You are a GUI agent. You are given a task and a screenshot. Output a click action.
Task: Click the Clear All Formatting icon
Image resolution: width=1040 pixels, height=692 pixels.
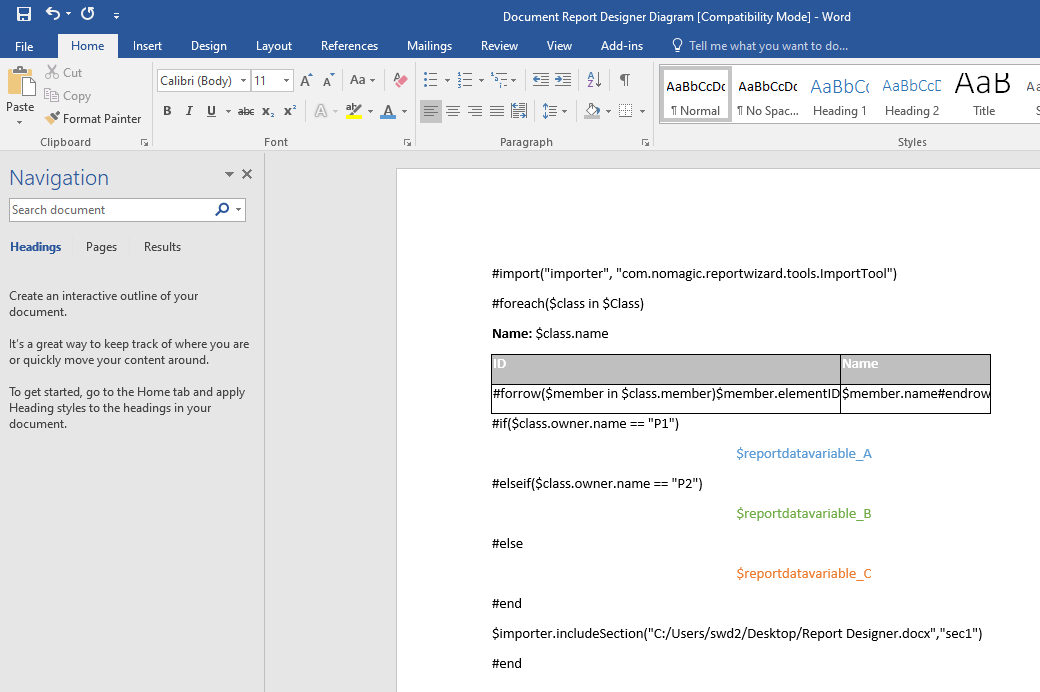[x=400, y=80]
